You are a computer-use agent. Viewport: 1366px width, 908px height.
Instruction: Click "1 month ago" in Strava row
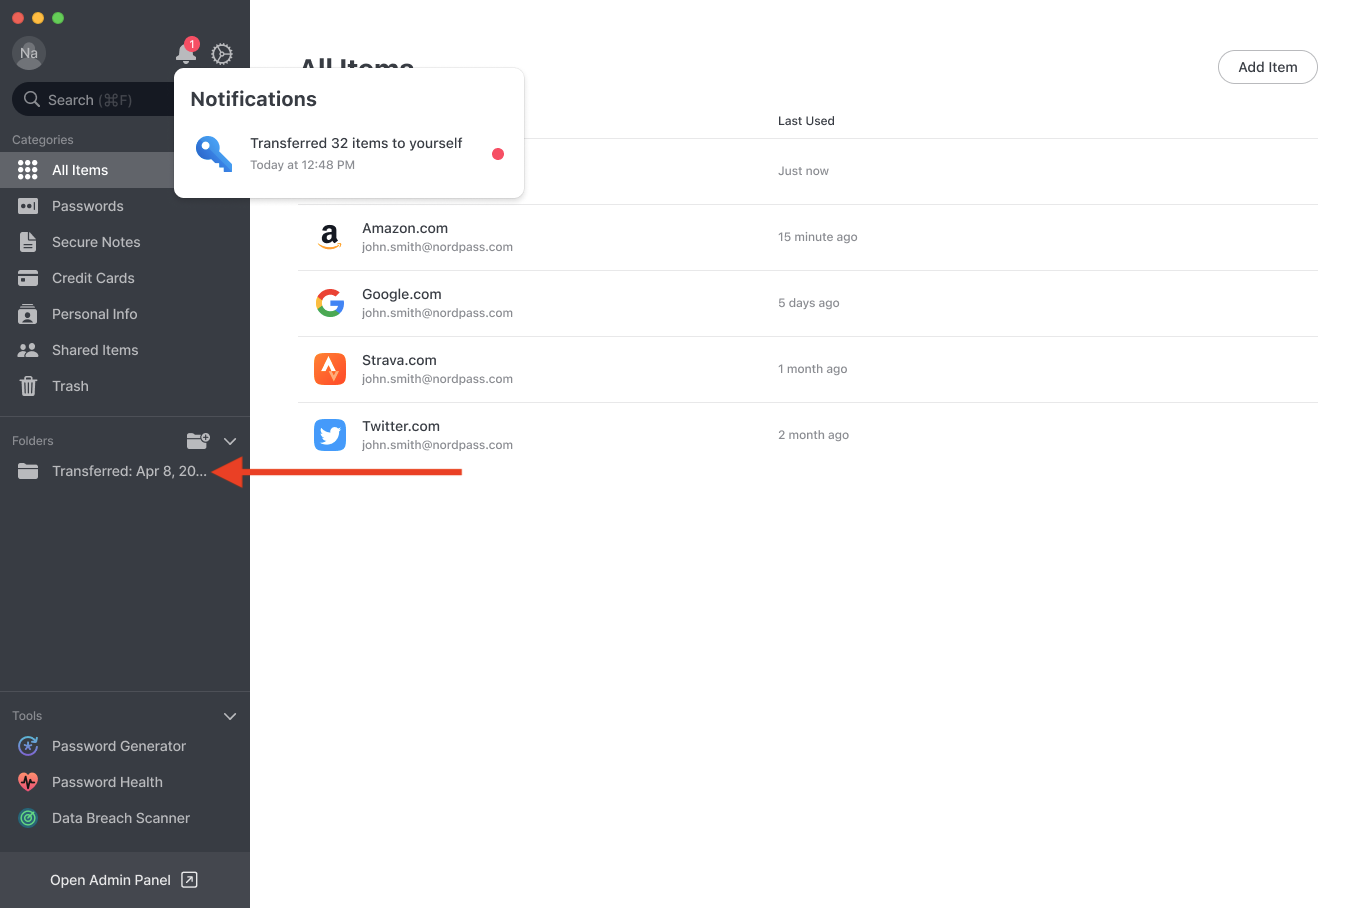pos(813,369)
